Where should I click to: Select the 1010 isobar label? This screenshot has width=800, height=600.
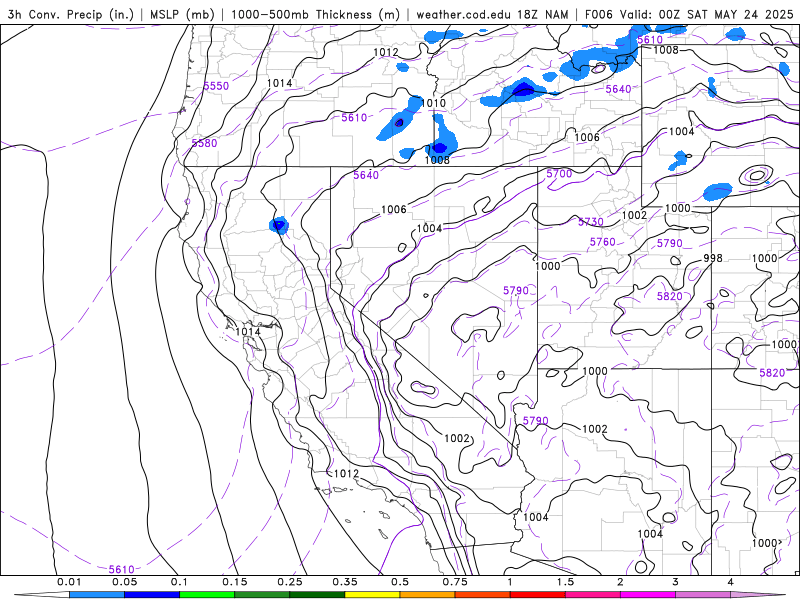click(433, 103)
